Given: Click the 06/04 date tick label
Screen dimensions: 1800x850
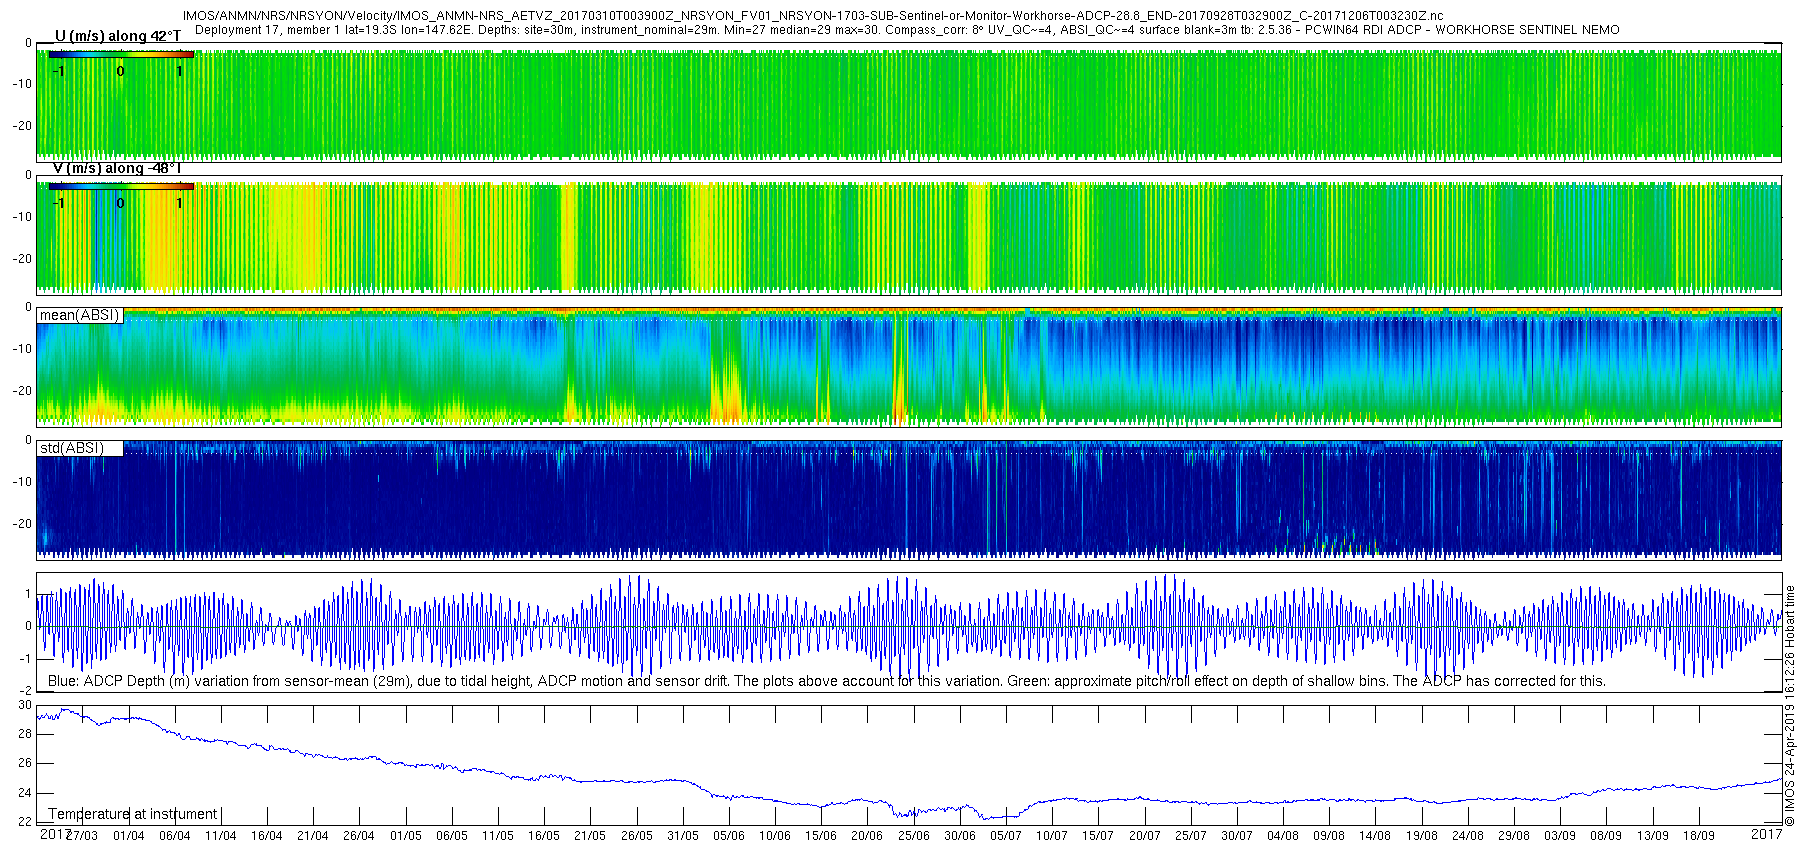Looking at the screenshot, I should point(174,836).
